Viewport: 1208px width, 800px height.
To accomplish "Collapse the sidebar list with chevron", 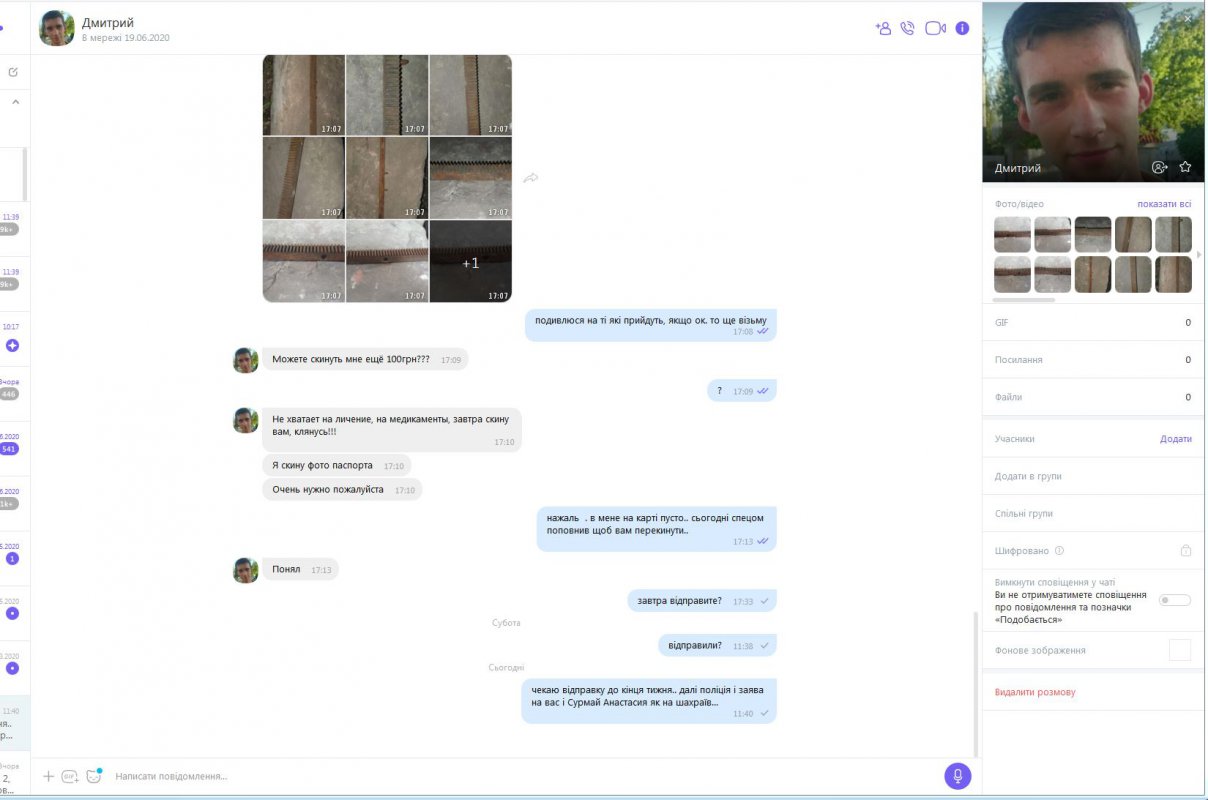I will tap(15, 101).
